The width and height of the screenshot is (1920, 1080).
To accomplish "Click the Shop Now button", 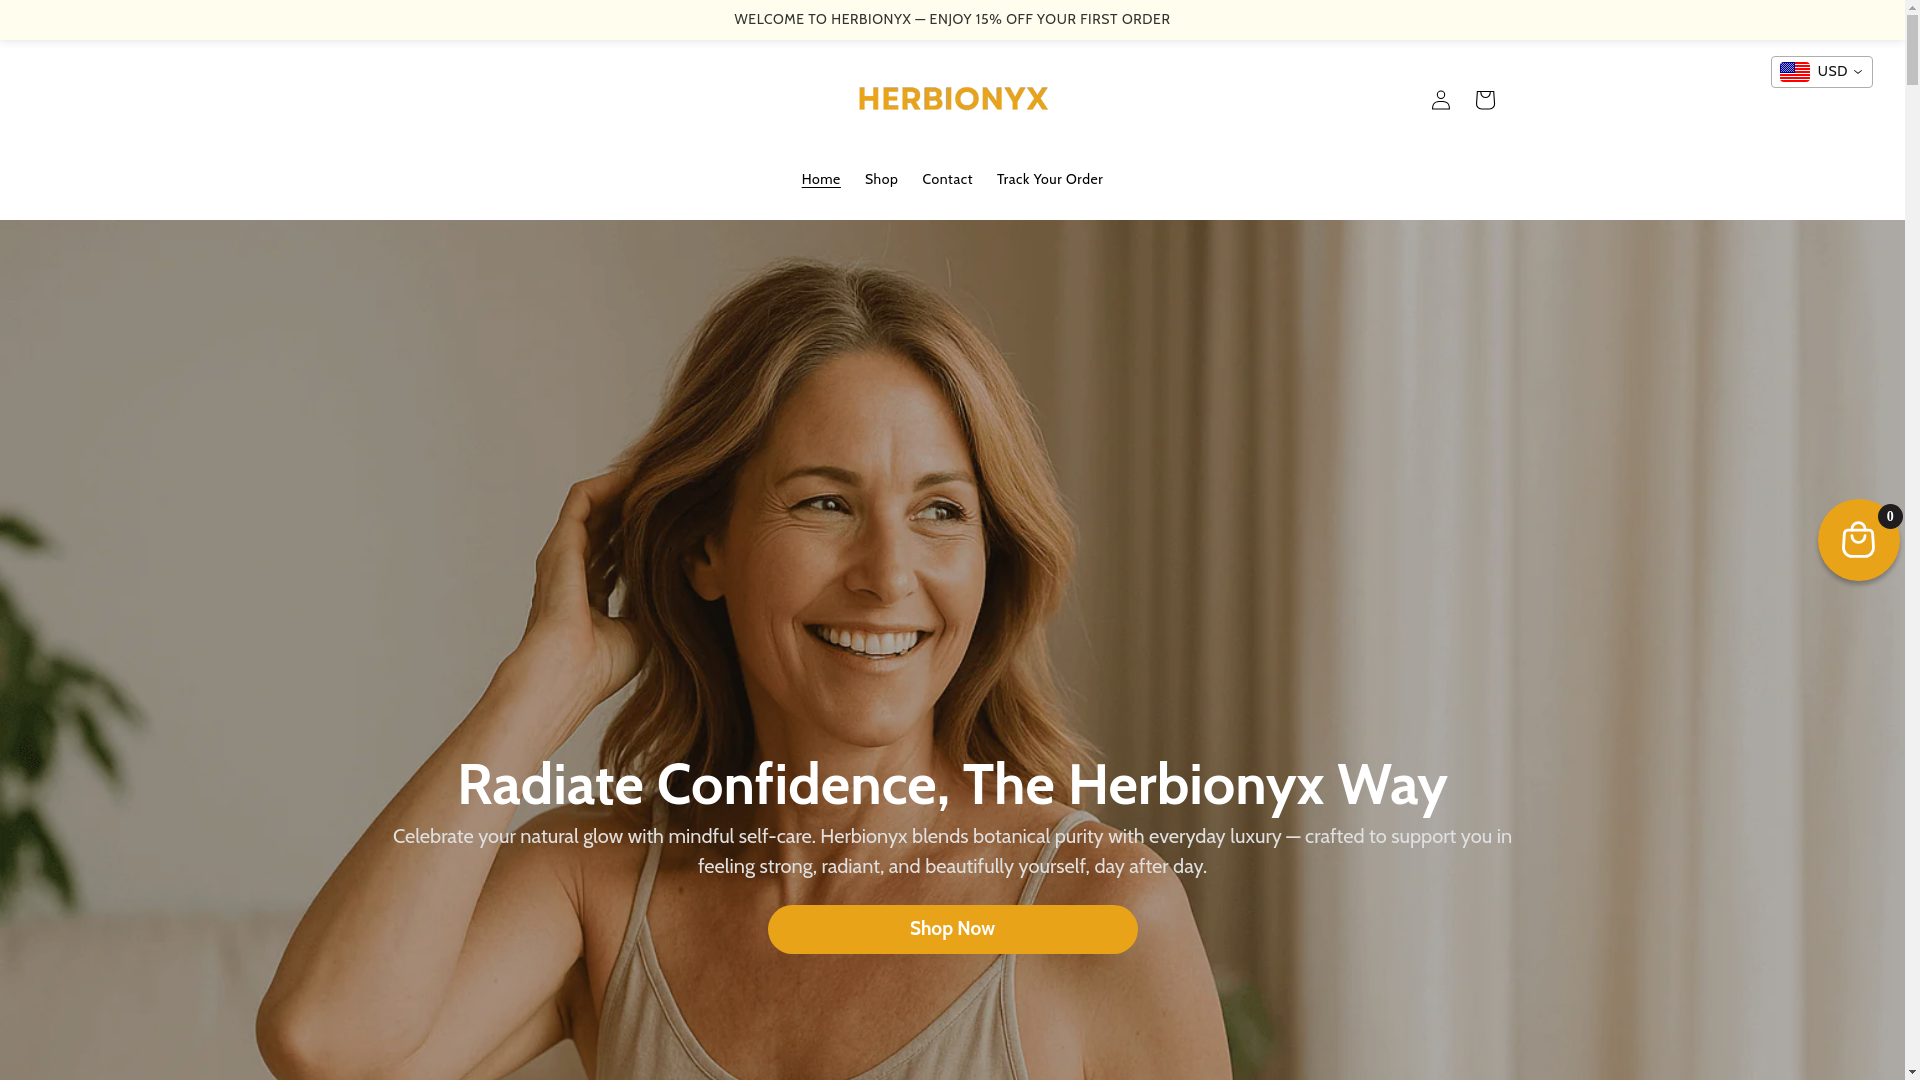I will pos(952,929).
